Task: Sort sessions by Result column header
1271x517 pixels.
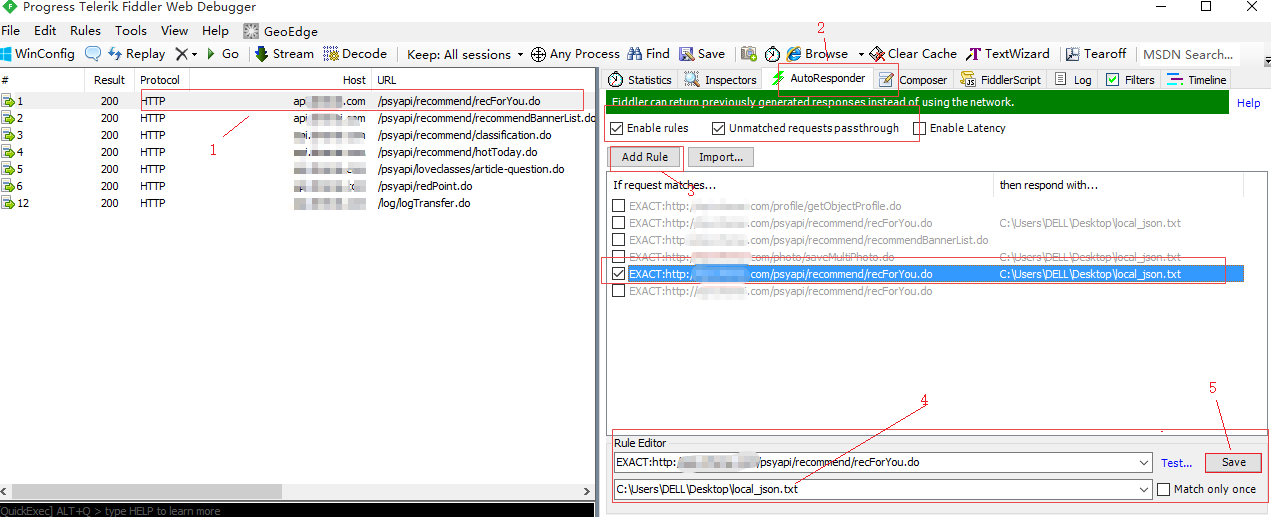Action: (109, 80)
